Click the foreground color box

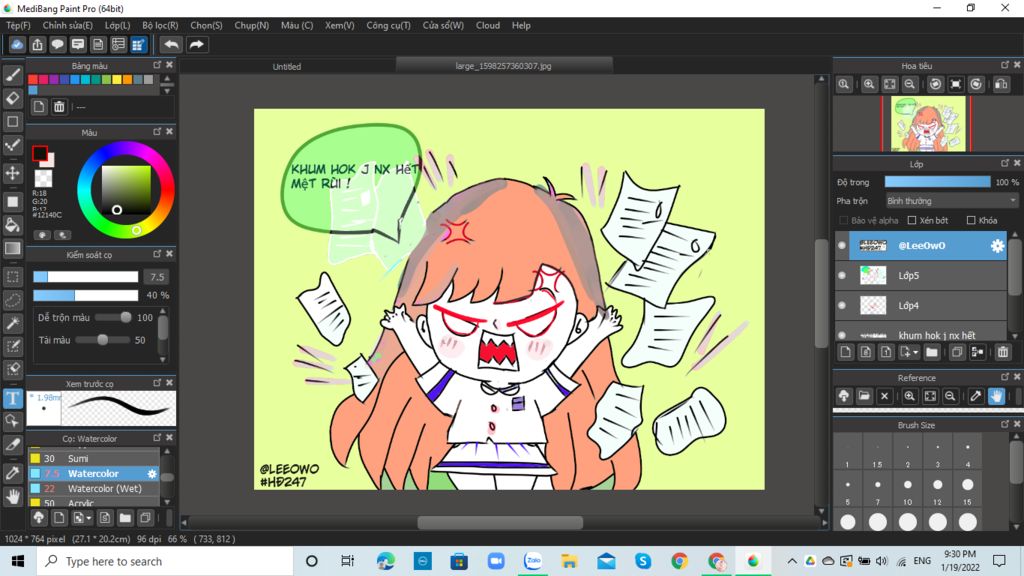point(40,153)
